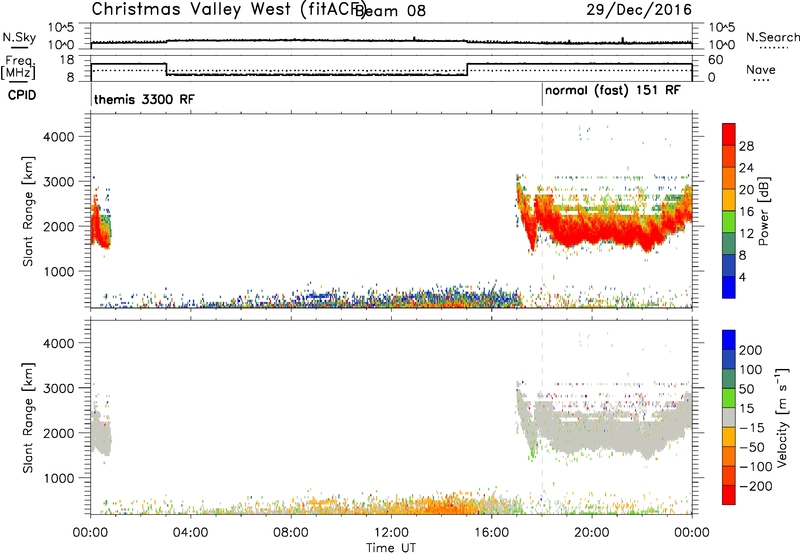Click the light green segment of Power colorbar

[729, 222]
